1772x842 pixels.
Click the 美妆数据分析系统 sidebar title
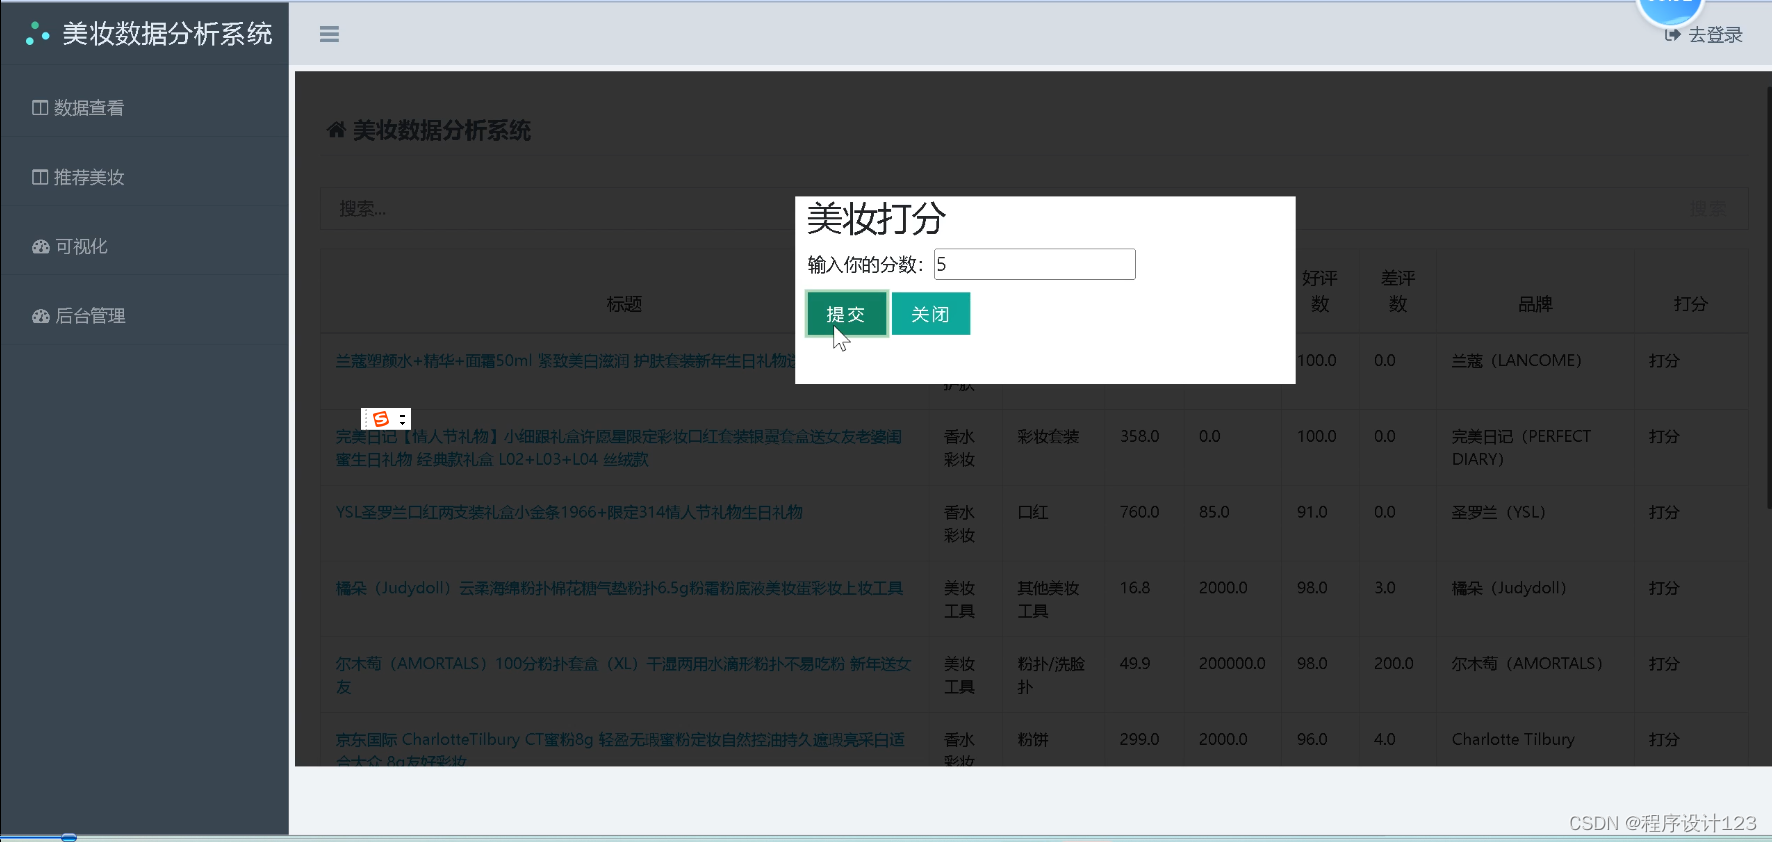[x=167, y=34]
